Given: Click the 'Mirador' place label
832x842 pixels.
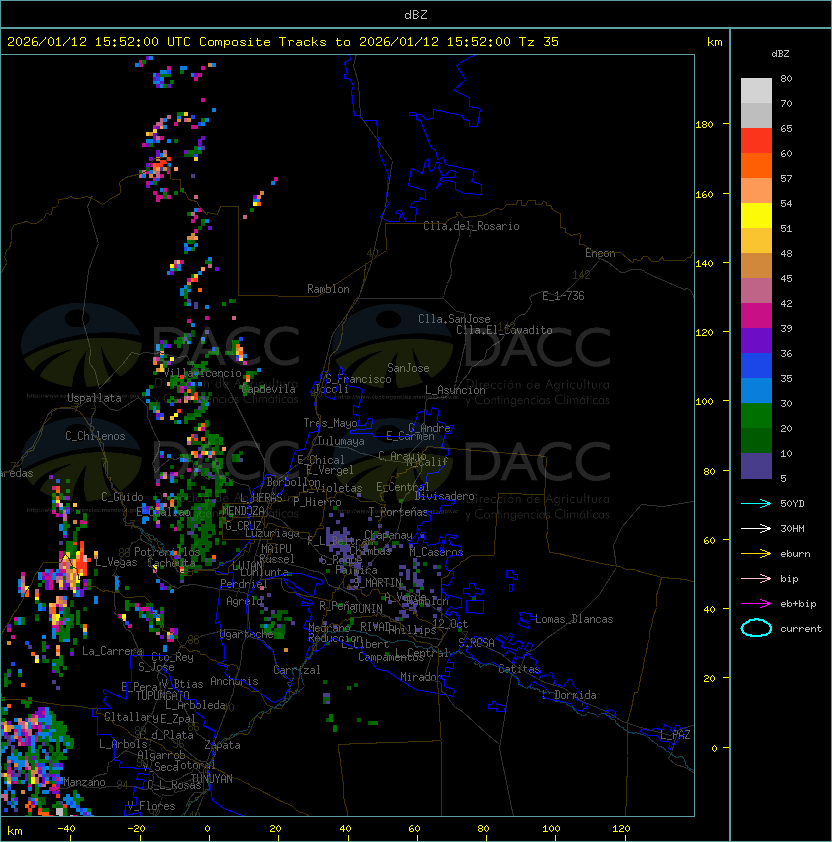Looking at the screenshot, I should 421,677.
